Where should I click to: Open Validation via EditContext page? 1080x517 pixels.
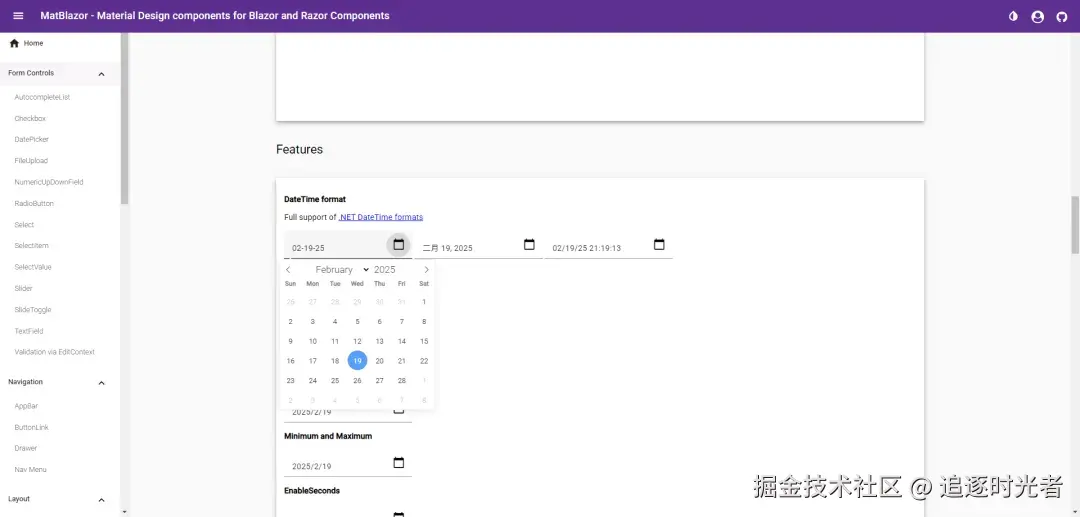pos(54,352)
